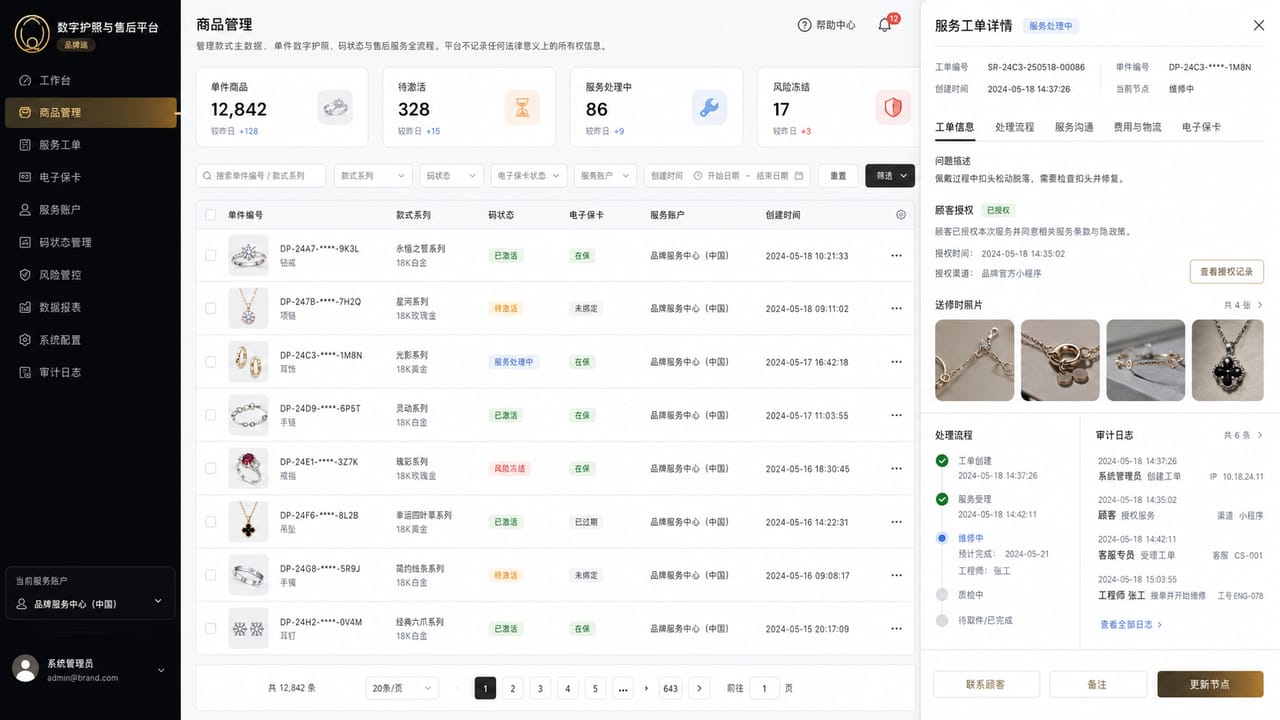1280x720 pixels.
Task: Click 查看授权记录 button
Action: [x=1227, y=271]
